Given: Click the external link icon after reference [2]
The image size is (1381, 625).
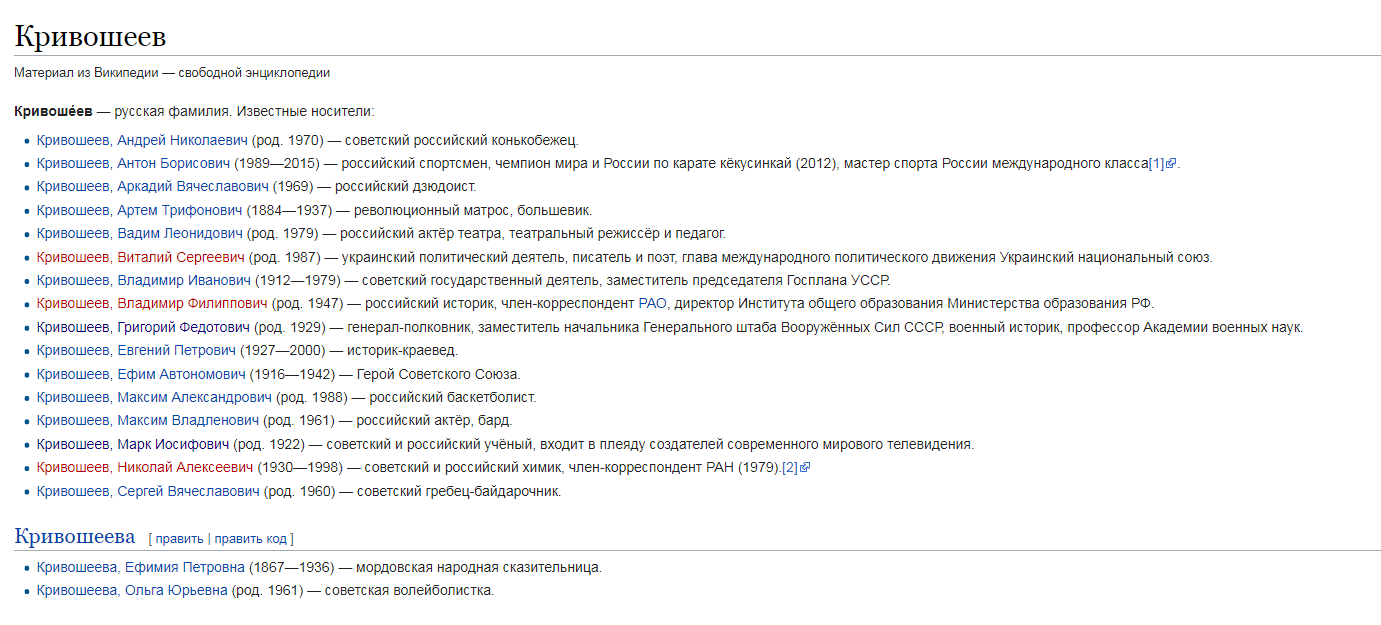Looking at the screenshot, I should pos(804,468).
